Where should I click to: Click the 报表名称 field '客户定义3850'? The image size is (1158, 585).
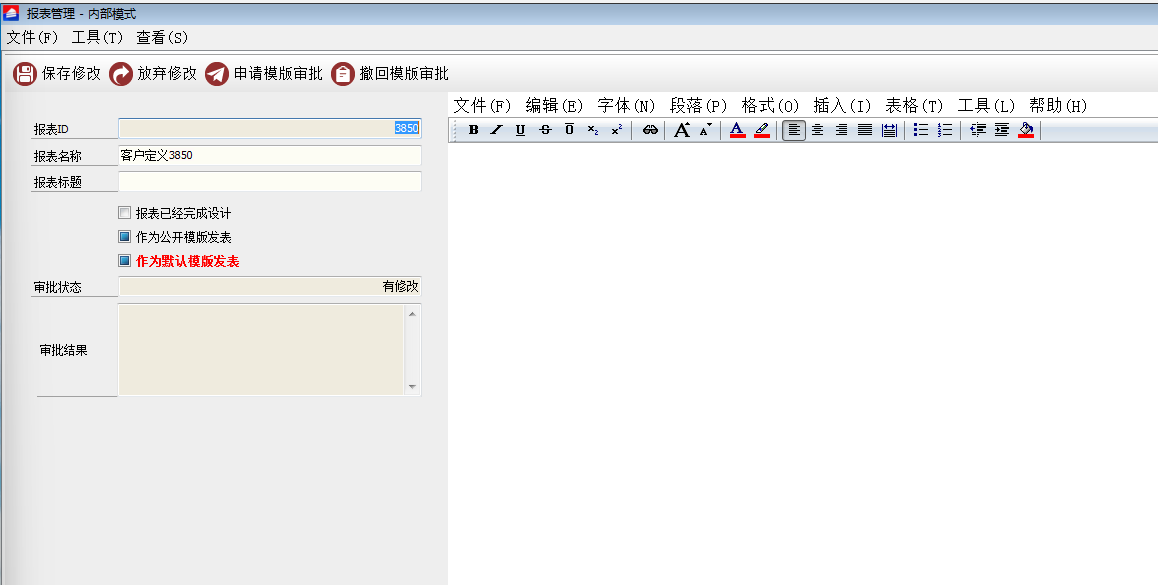pos(270,155)
